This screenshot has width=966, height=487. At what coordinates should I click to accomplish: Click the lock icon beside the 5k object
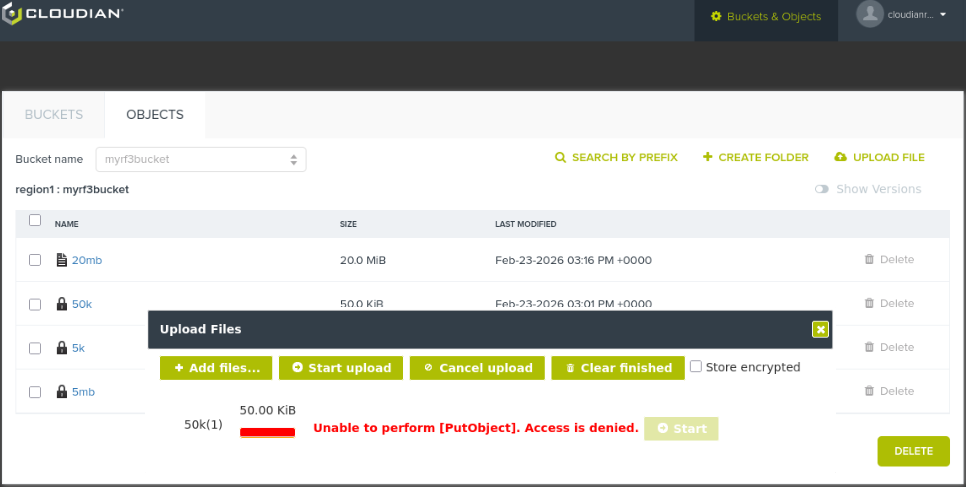62,348
